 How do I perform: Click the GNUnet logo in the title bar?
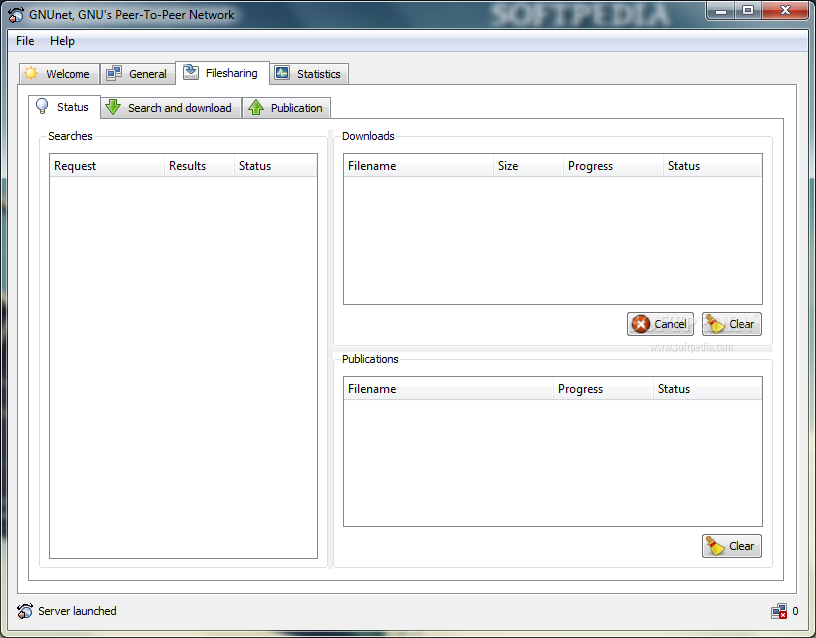click(x=16, y=15)
